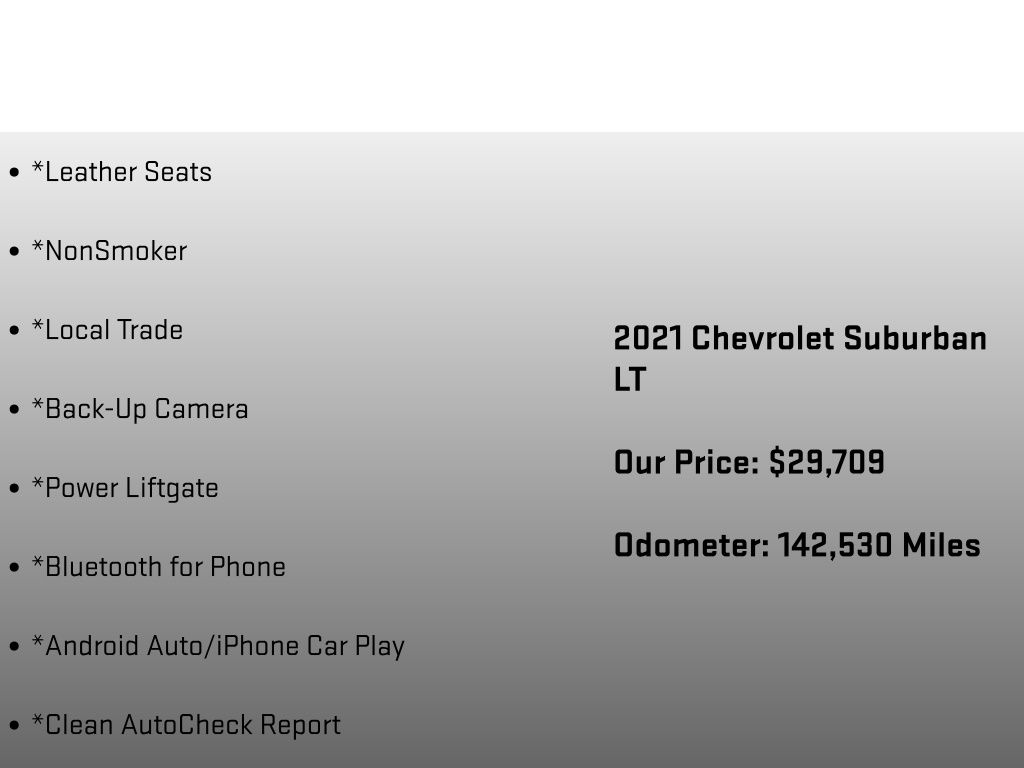Select the Clean AutoCheck Report entry
1024x768 pixels.
point(187,726)
